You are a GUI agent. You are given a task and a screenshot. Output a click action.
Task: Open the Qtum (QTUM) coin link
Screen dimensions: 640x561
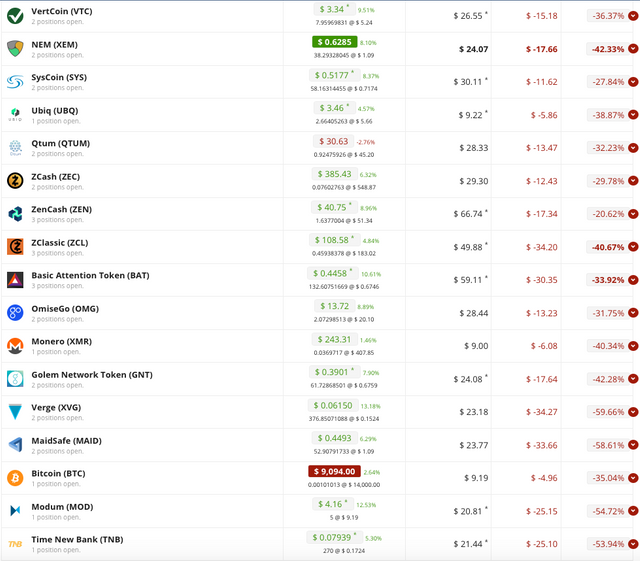tap(63, 142)
